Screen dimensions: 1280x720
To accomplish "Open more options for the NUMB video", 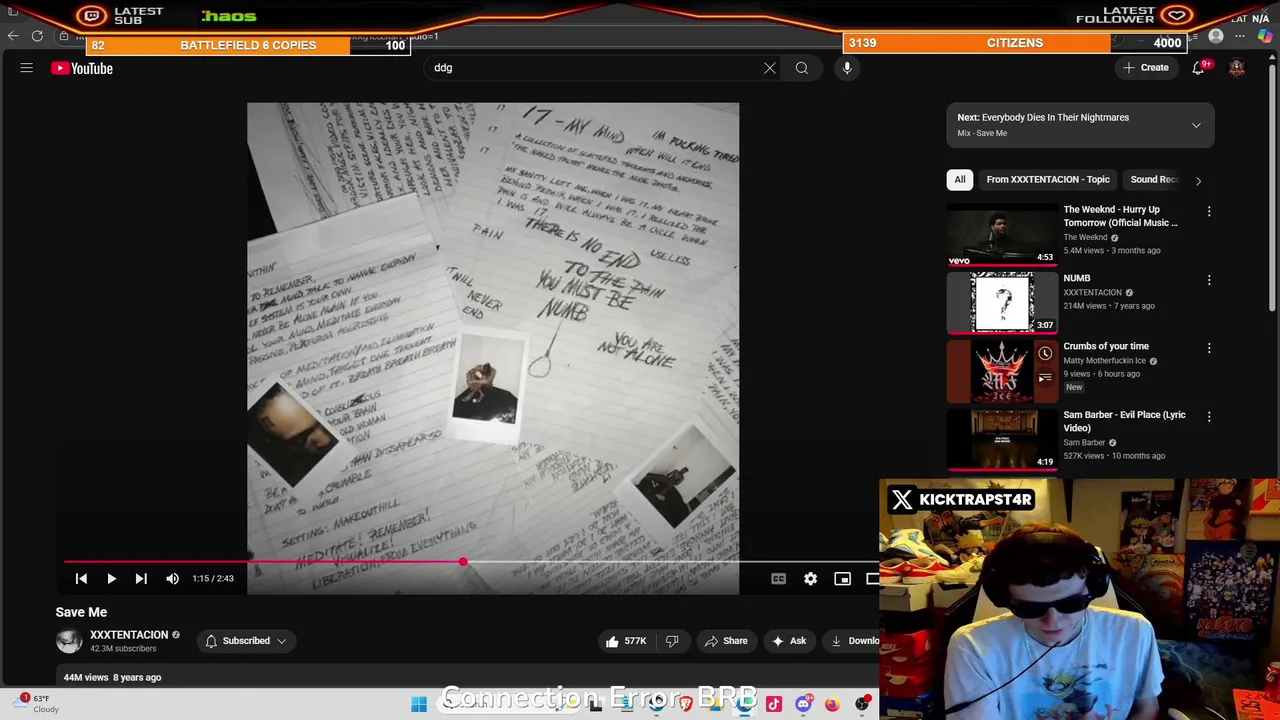I will pos(1209,280).
